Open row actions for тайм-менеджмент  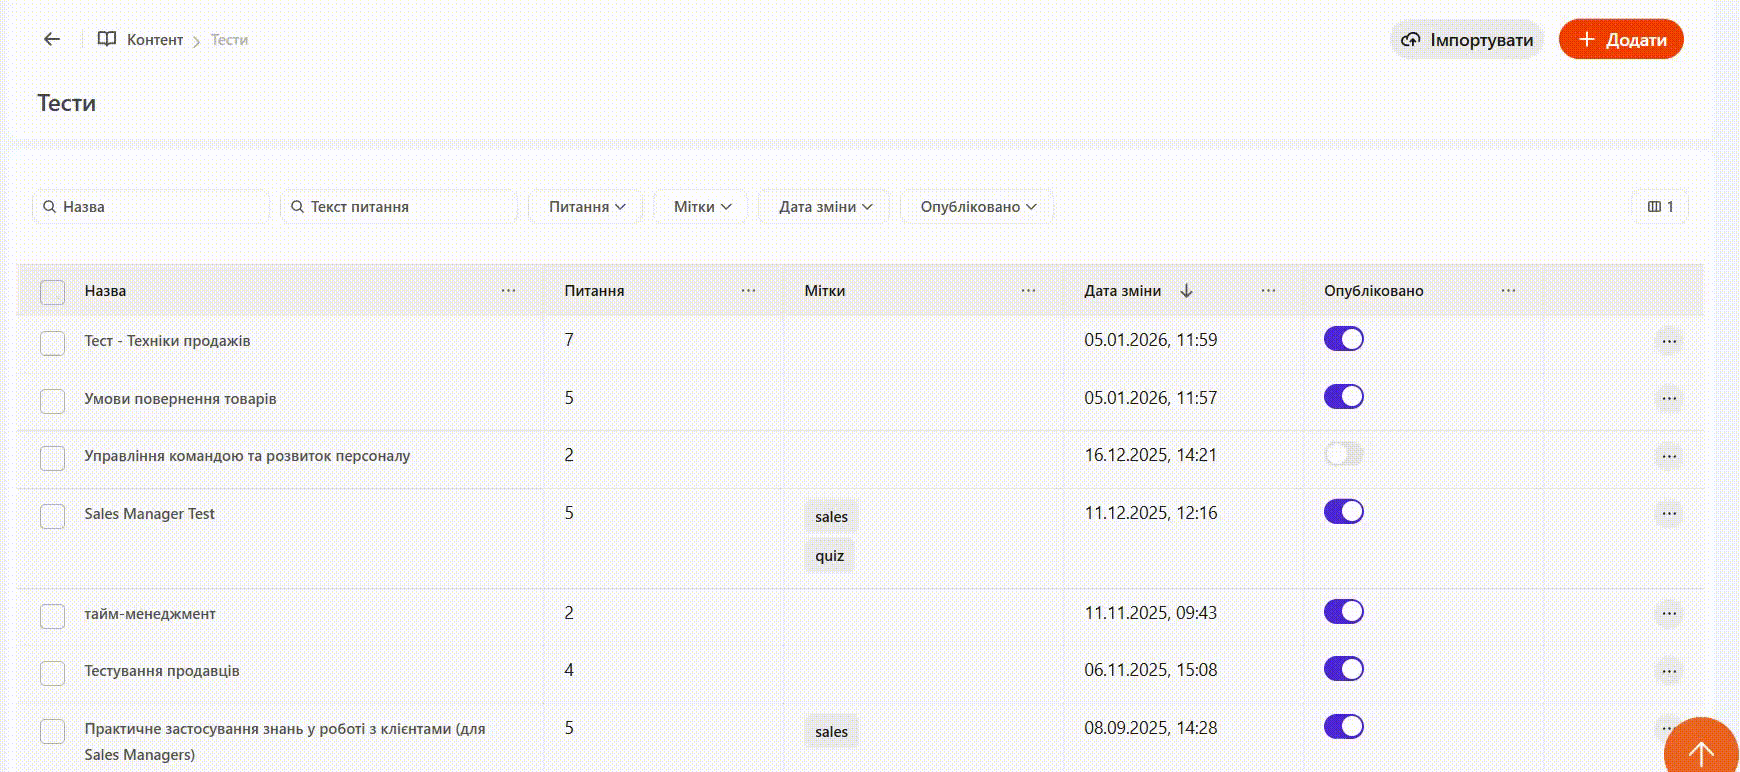(x=1668, y=614)
